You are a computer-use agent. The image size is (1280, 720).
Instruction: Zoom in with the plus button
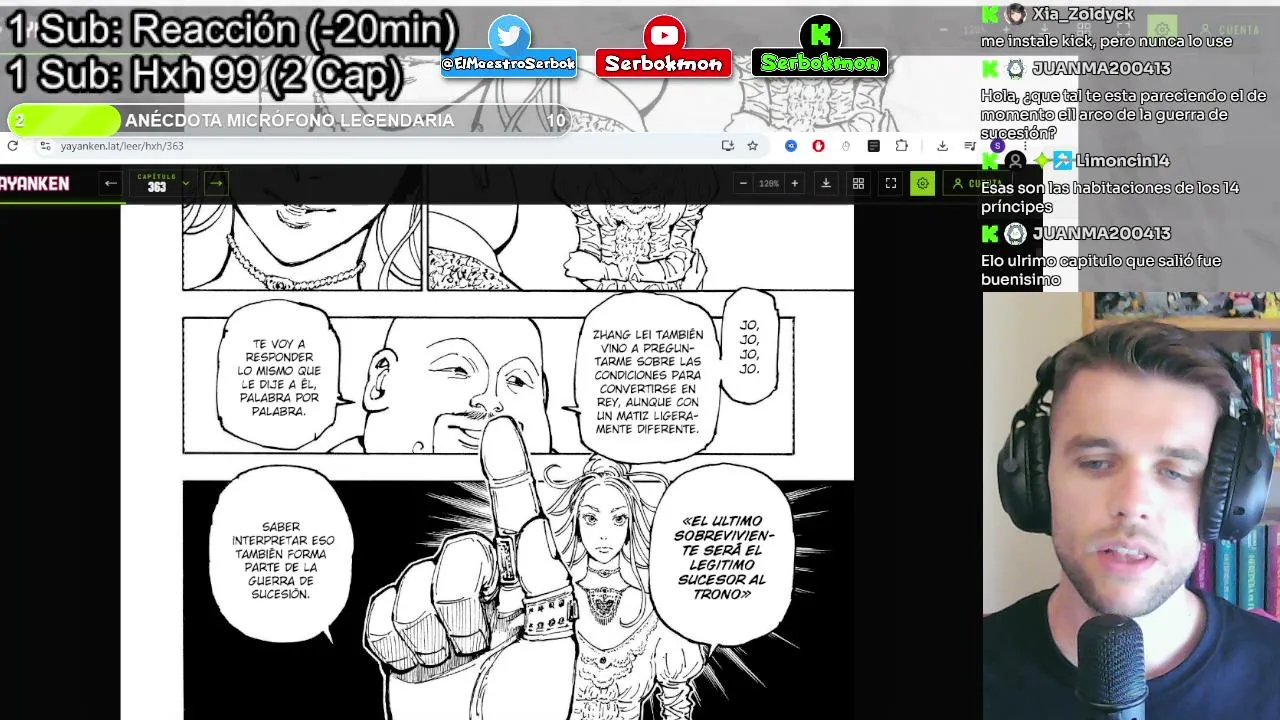tap(795, 183)
